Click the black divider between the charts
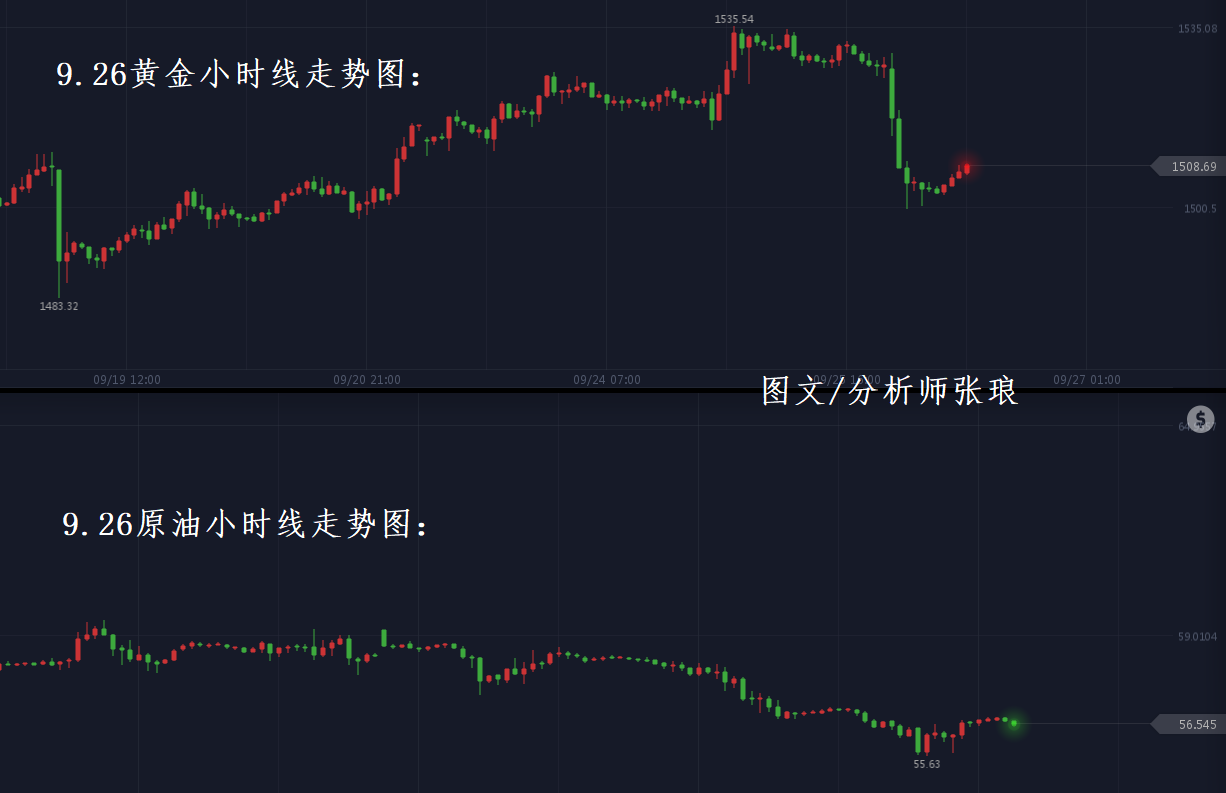1226x793 pixels. pyautogui.click(x=400, y=389)
